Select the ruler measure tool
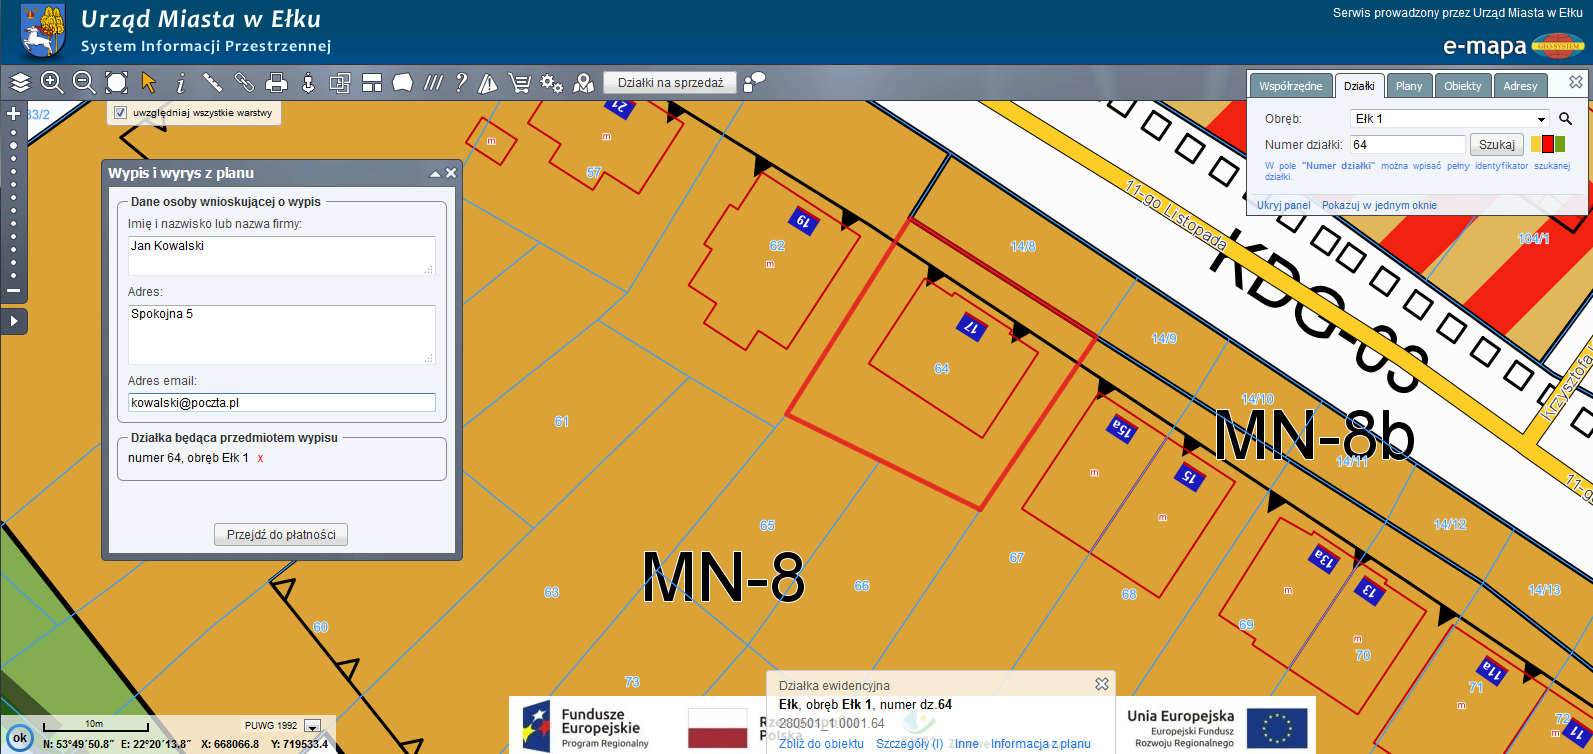1593x754 pixels. click(x=212, y=83)
